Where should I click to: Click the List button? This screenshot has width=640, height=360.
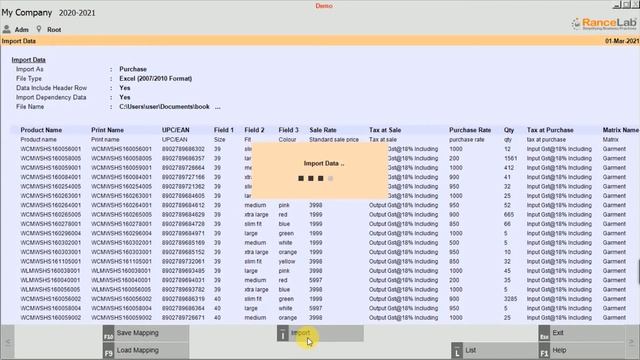pos(494,351)
